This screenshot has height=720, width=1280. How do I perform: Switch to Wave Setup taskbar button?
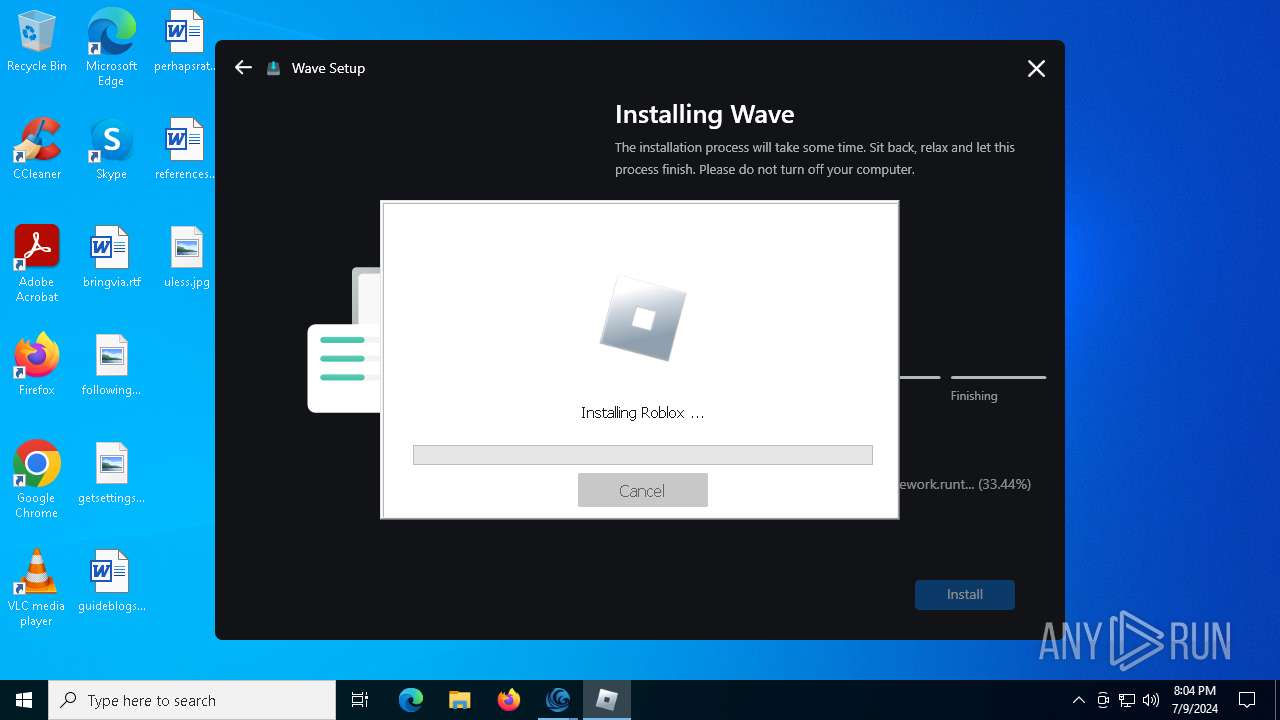[x=558, y=700]
